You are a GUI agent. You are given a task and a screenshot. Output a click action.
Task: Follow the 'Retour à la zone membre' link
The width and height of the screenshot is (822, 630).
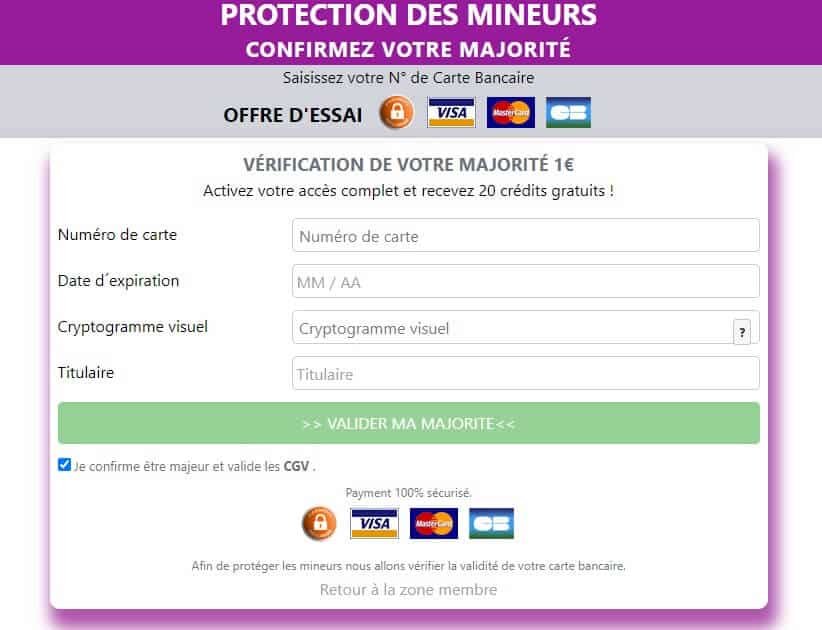[408, 590]
